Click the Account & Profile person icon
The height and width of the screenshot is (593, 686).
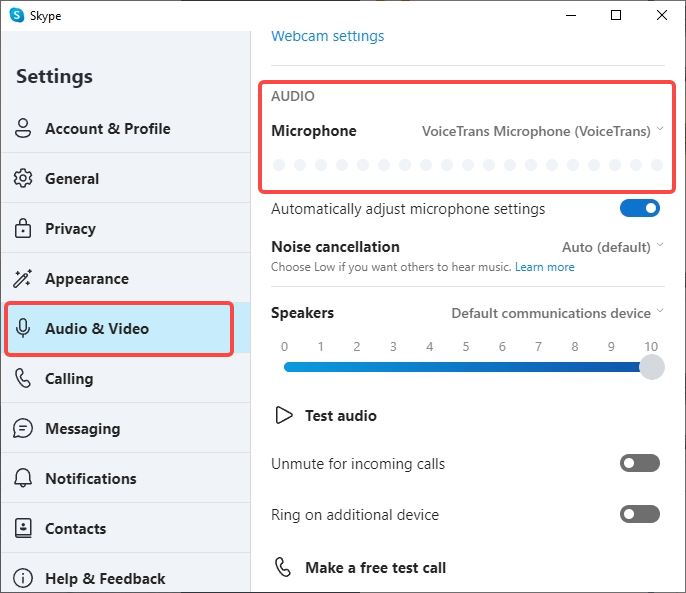click(23, 129)
